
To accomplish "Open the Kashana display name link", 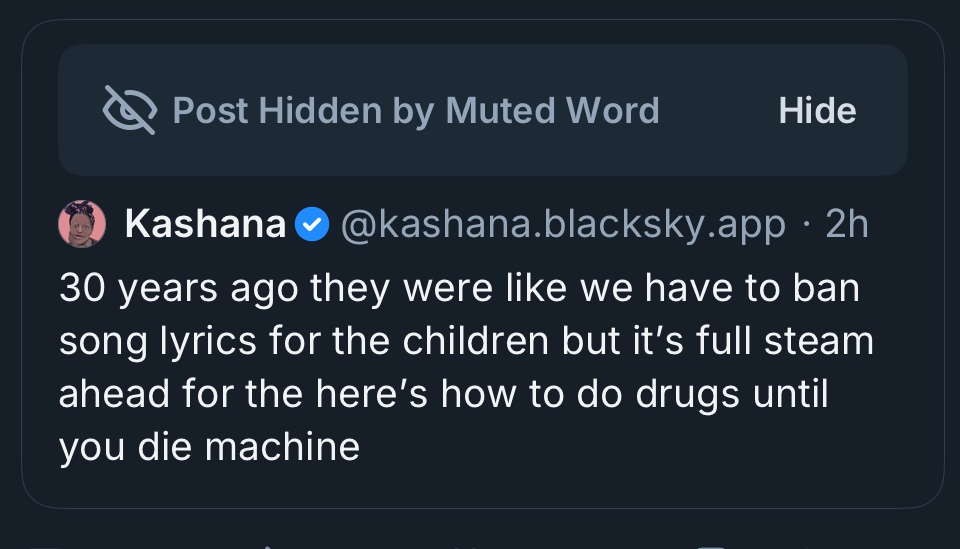I will (205, 225).
